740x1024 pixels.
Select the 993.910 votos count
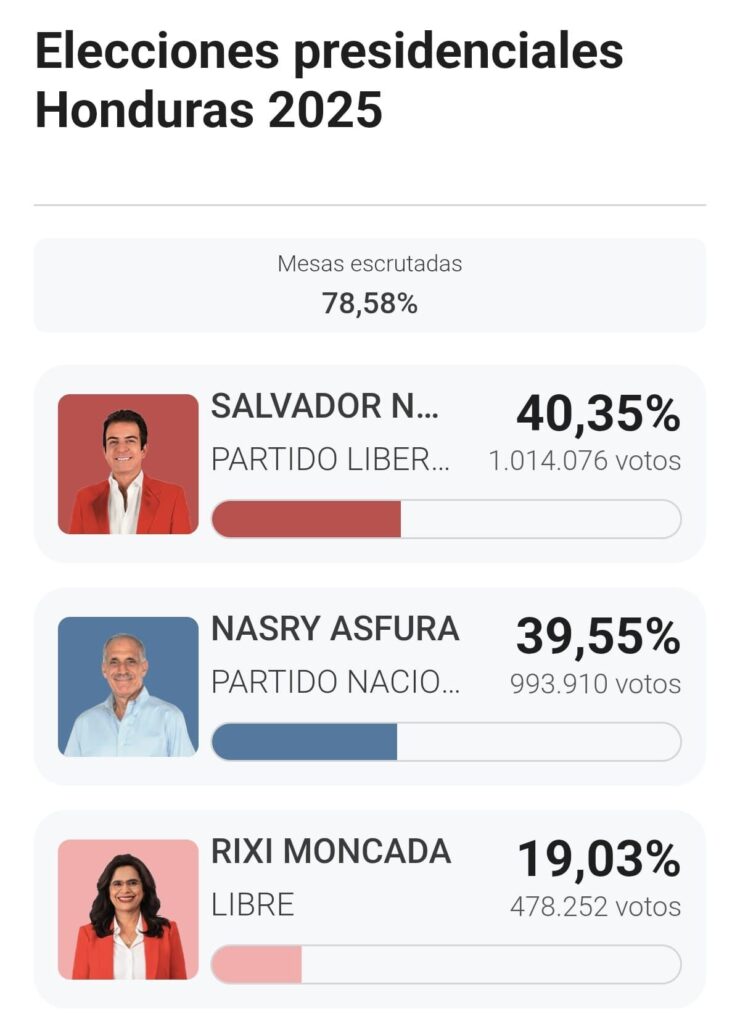click(595, 684)
